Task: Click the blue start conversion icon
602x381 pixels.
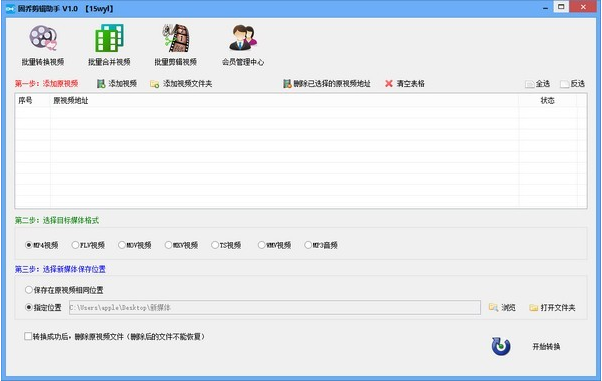Action: tap(501, 346)
